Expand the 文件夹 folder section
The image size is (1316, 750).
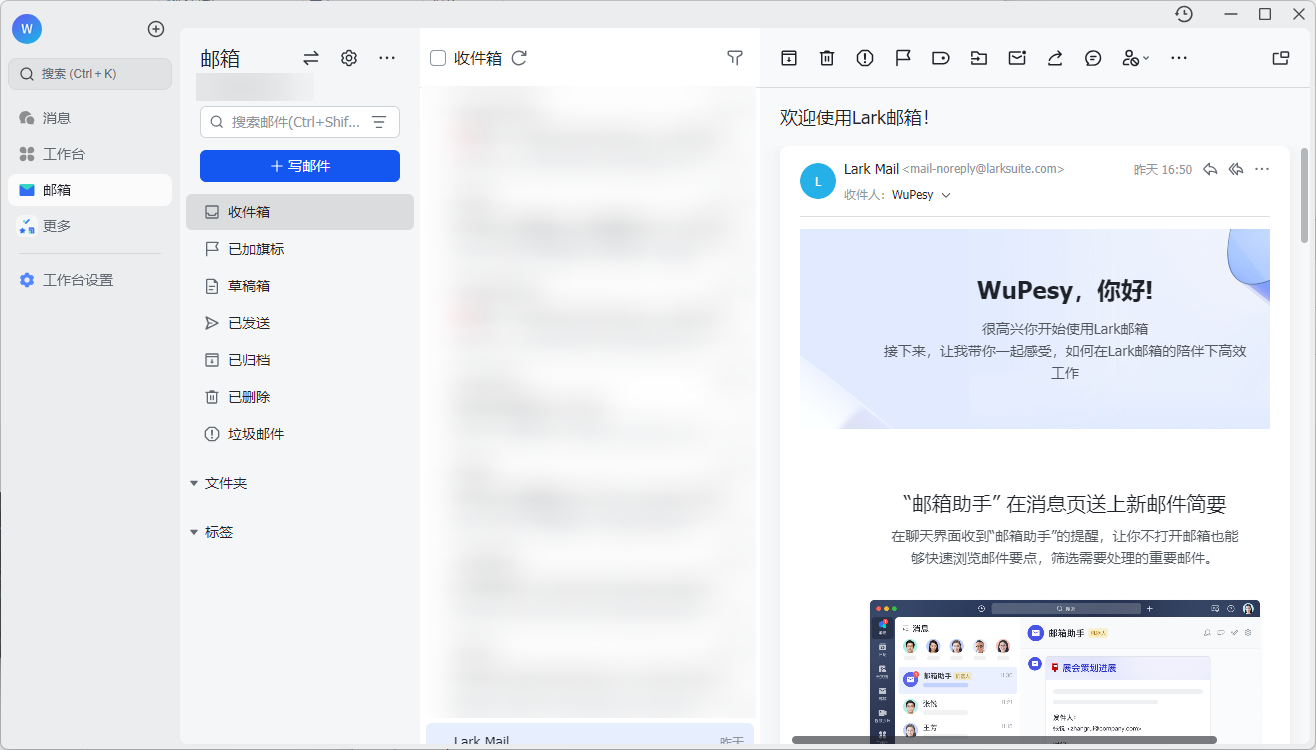tap(194, 483)
